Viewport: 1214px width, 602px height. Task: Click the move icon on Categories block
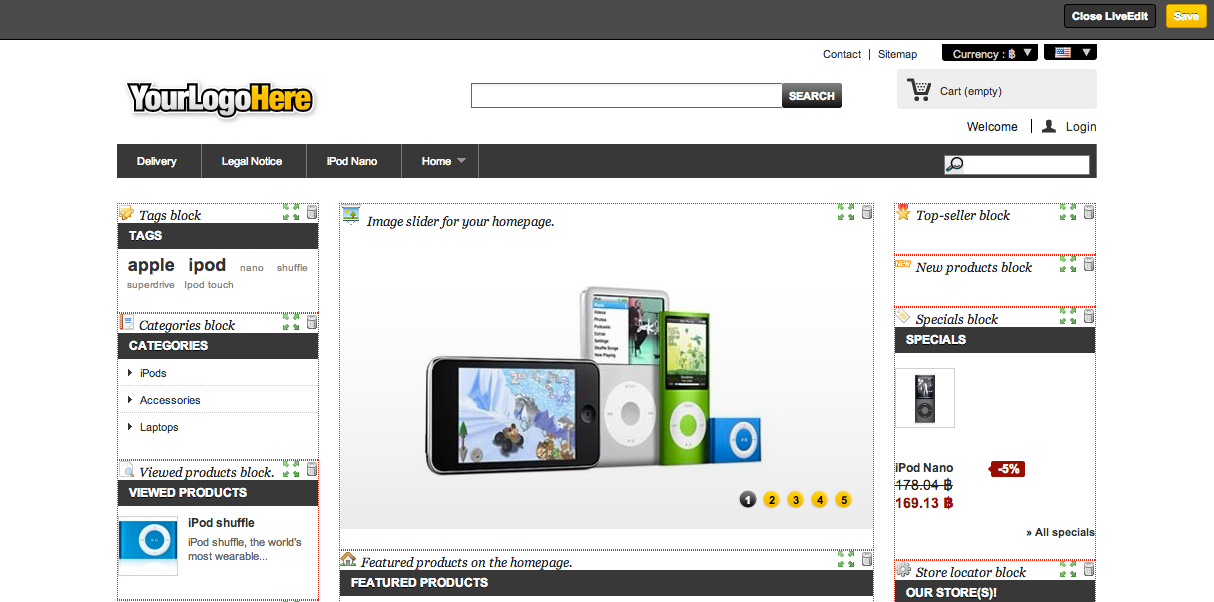[x=291, y=322]
